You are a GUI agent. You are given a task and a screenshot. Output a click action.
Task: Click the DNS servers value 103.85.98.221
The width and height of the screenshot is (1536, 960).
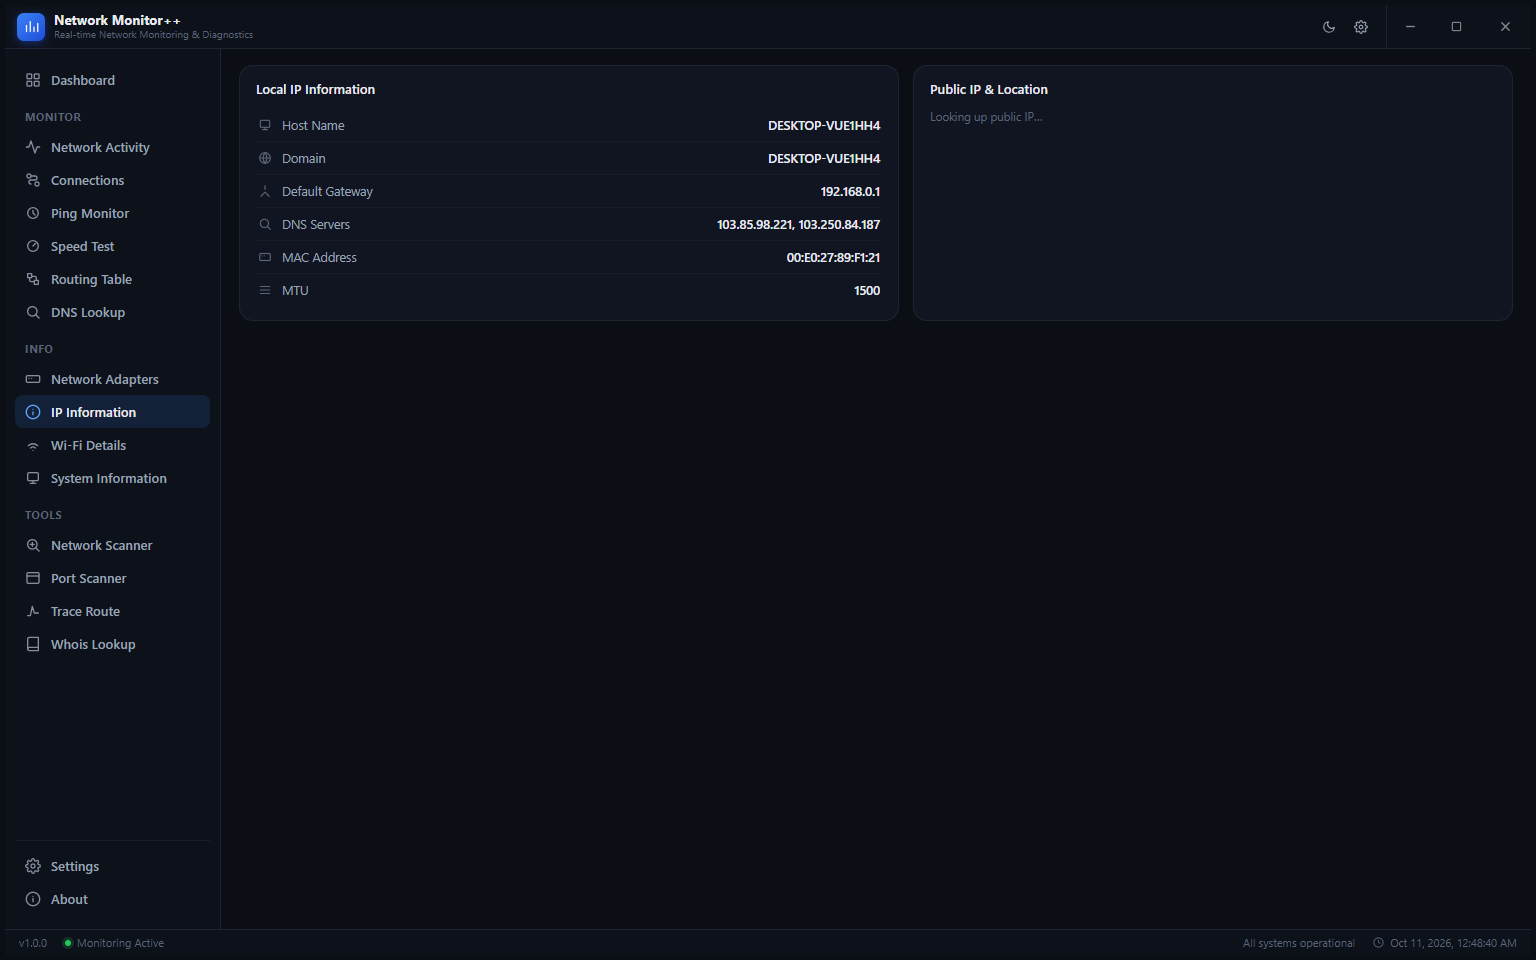pos(755,224)
